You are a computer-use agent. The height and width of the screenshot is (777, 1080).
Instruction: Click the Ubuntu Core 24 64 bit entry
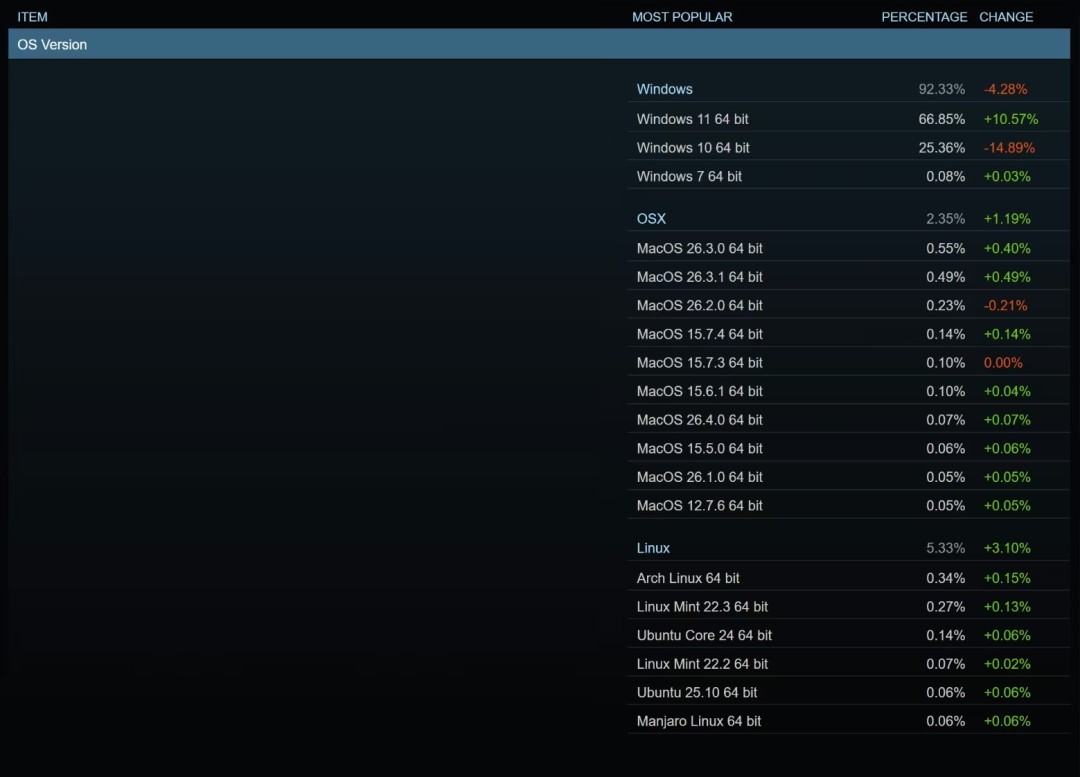click(x=704, y=636)
